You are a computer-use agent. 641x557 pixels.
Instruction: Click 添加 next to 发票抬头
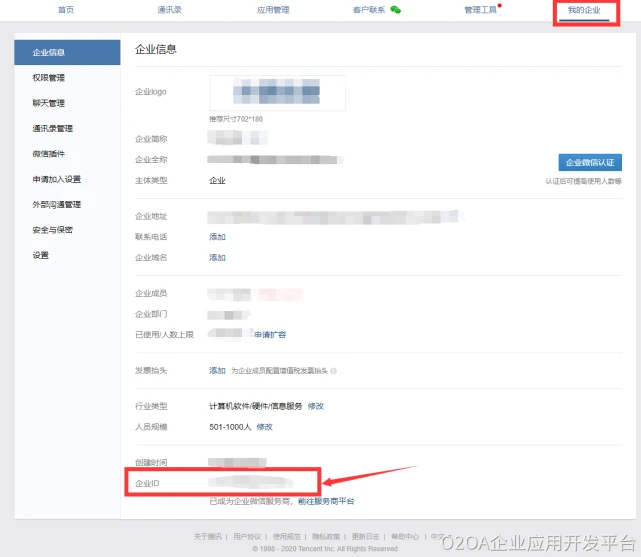coord(217,370)
